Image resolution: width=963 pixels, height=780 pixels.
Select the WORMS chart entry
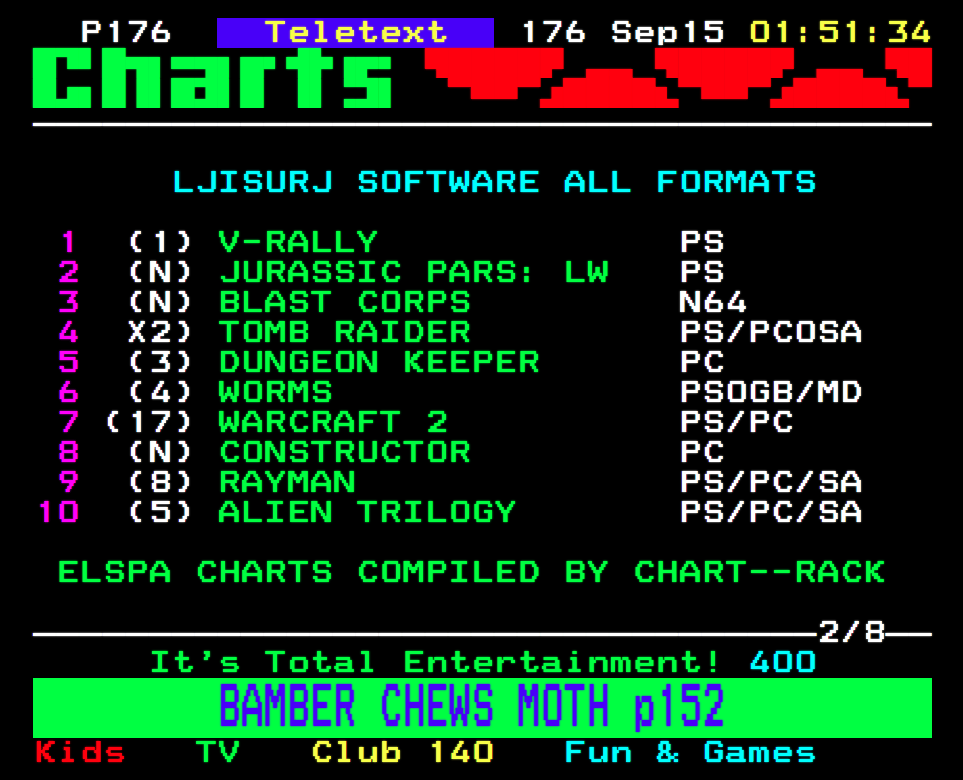click(x=275, y=392)
